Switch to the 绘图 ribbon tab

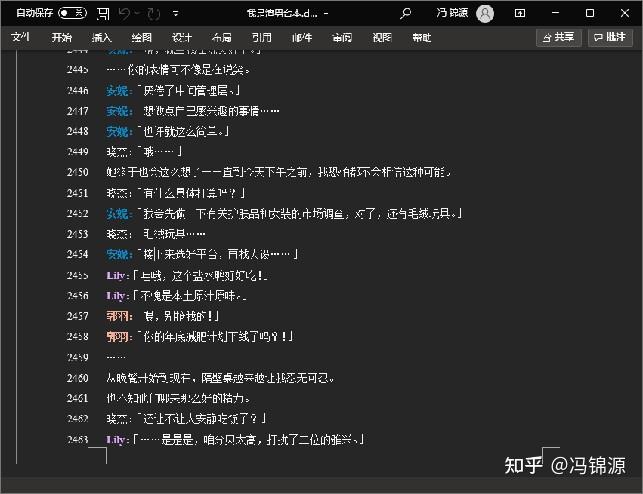tap(141, 38)
